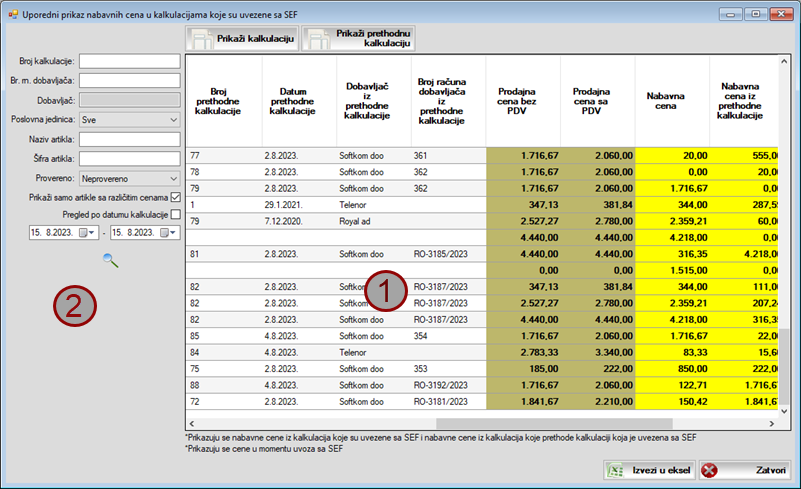801x489 pixels.
Task: Click column header Dobavljač iz prethodne kalkulacije
Action: coord(374,101)
